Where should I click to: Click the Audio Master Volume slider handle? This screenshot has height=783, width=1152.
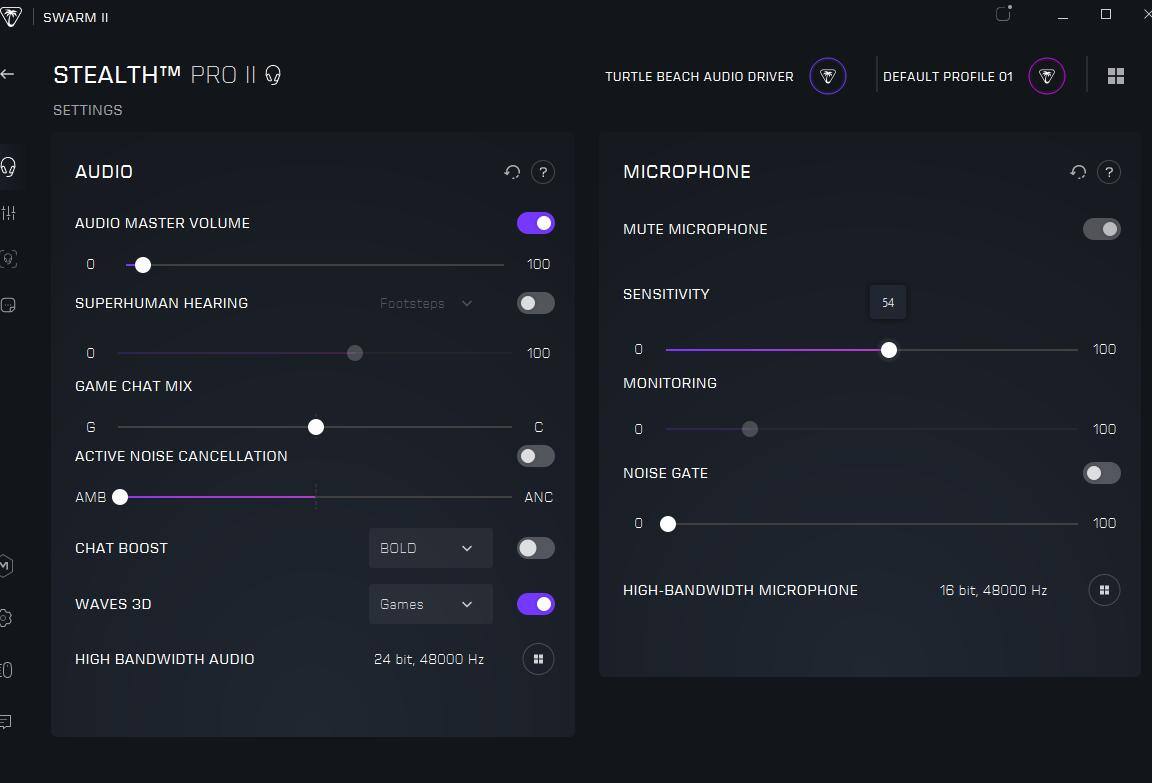coord(143,265)
